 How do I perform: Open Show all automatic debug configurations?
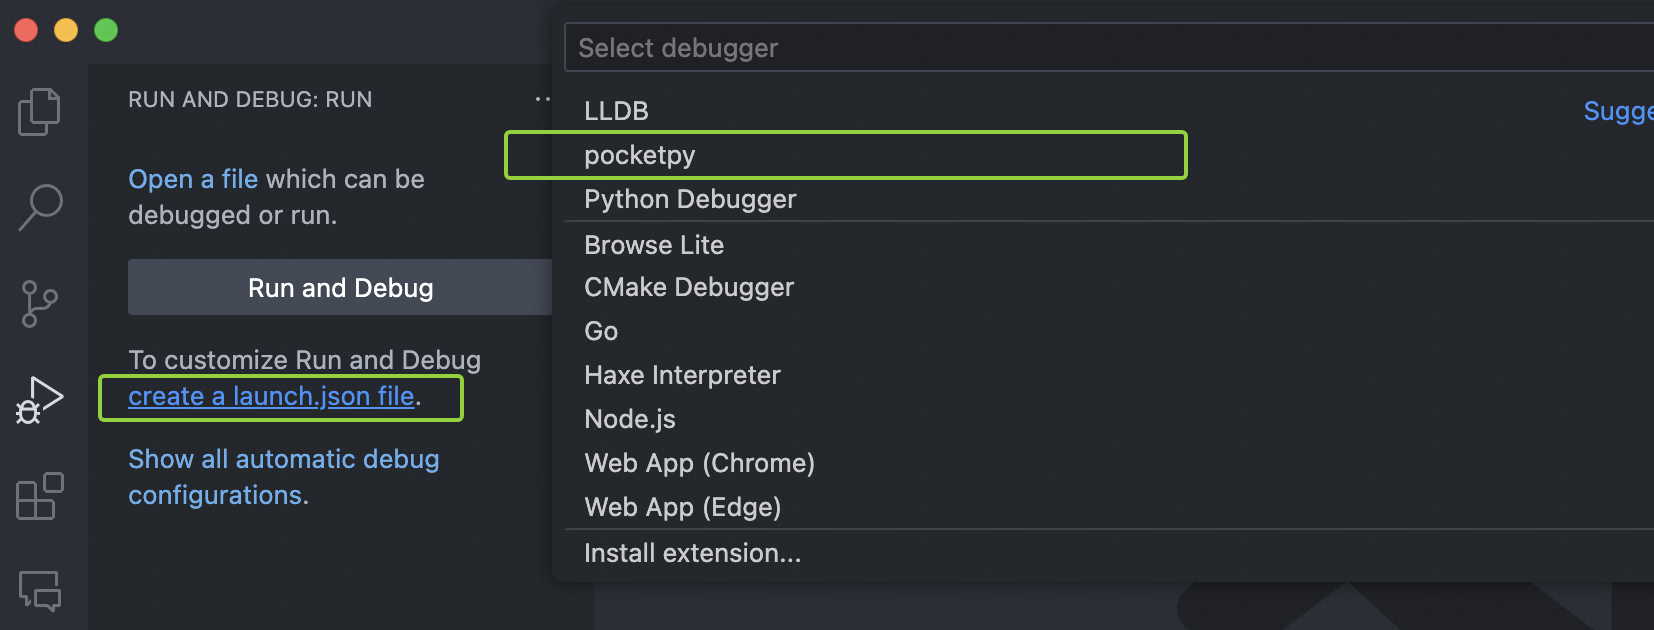(283, 477)
